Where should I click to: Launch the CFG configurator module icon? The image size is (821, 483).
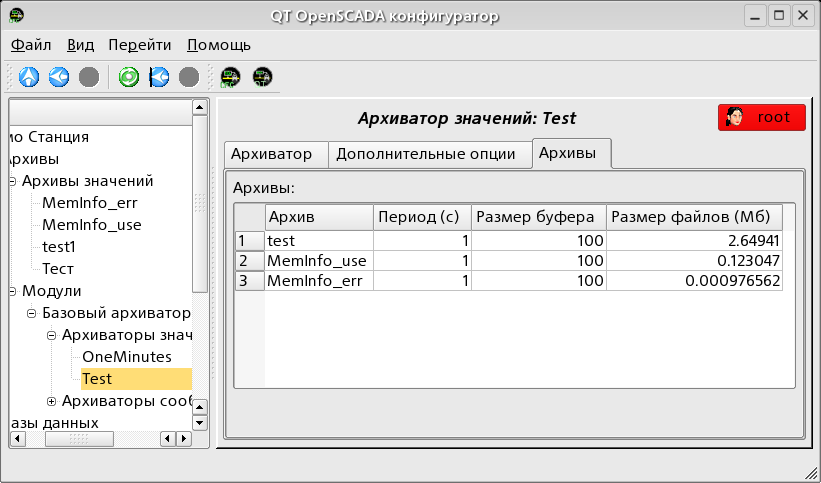tap(231, 76)
